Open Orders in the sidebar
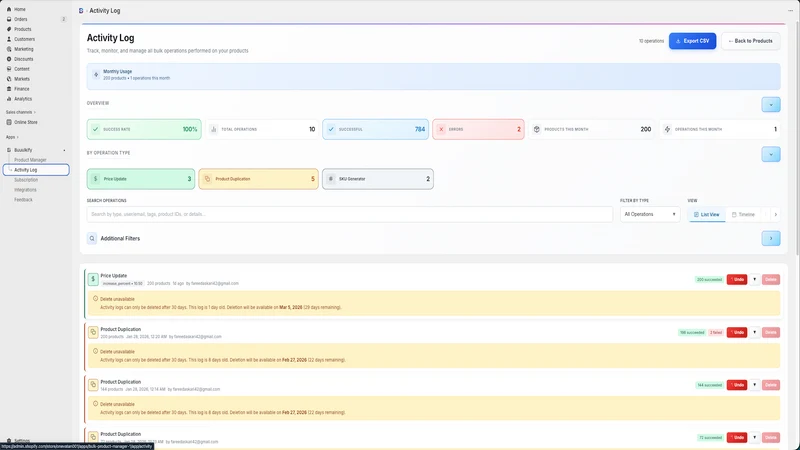The image size is (800, 450). [20, 19]
